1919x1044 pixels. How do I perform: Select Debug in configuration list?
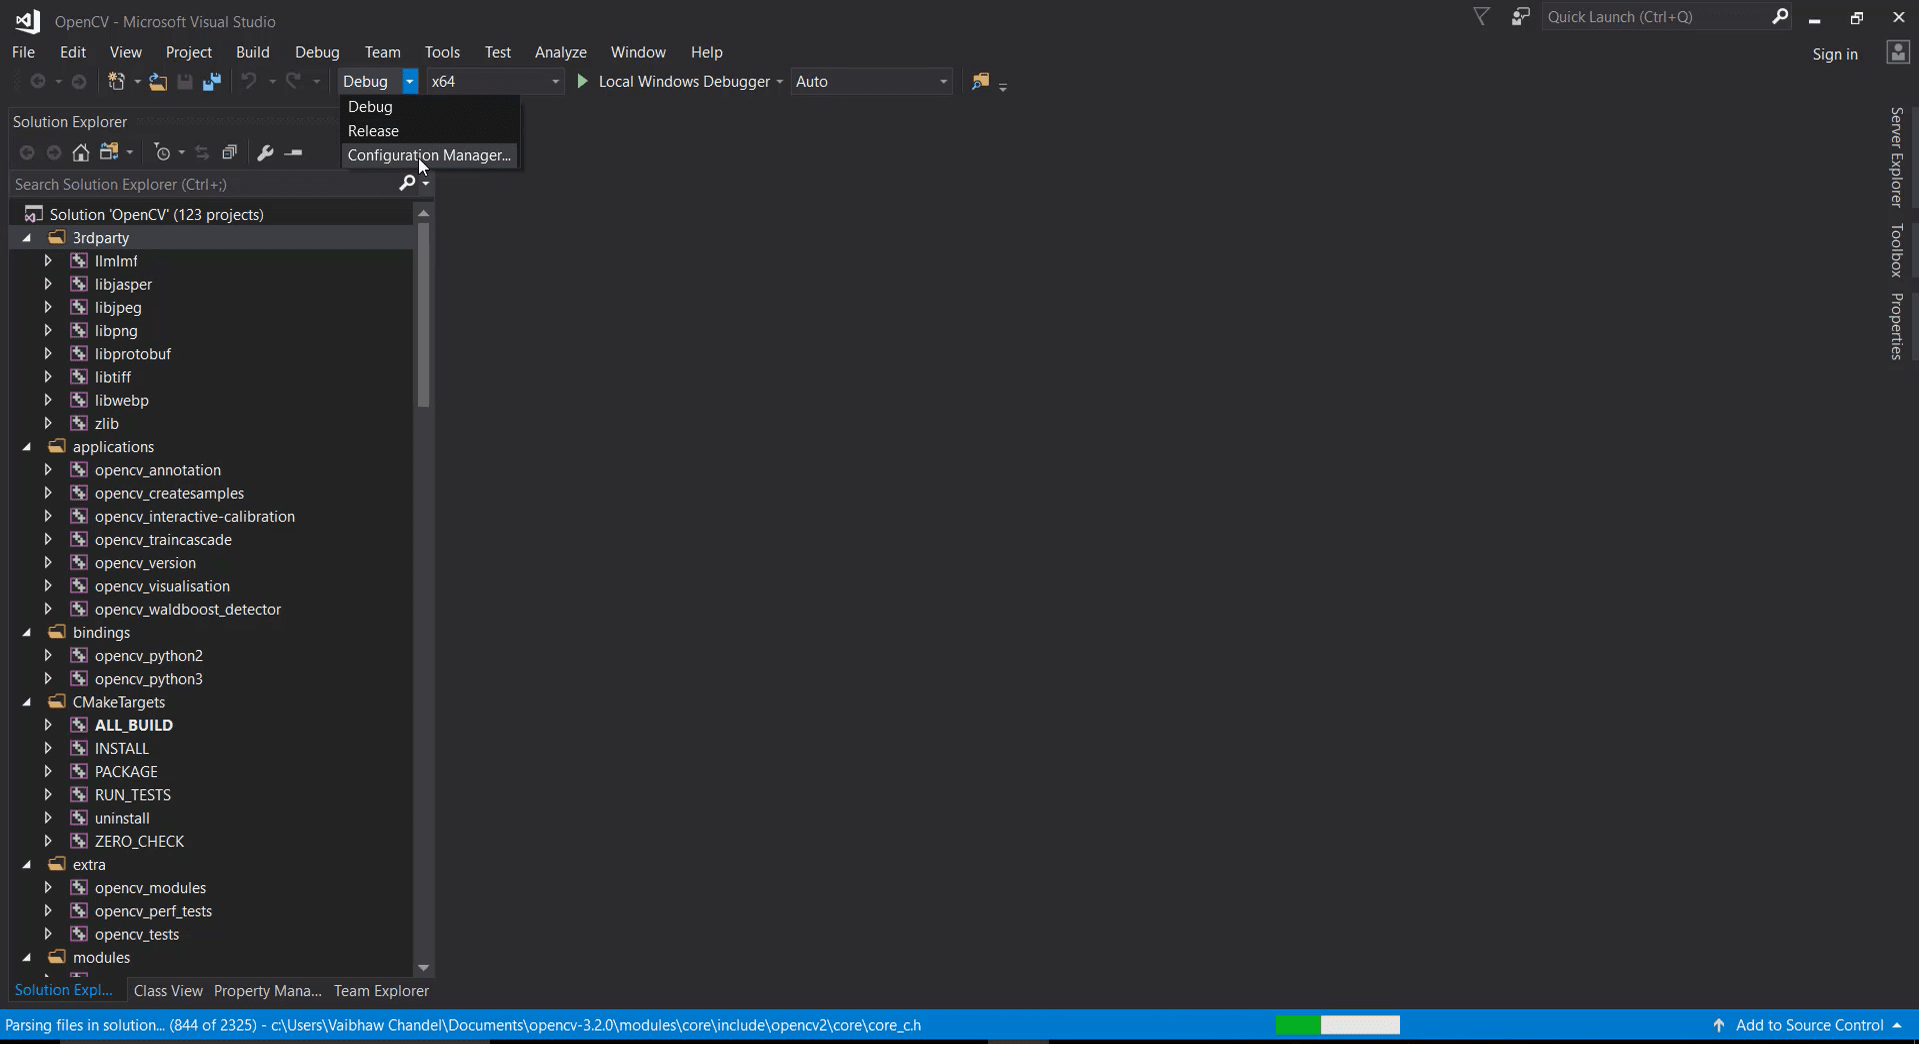click(x=430, y=107)
